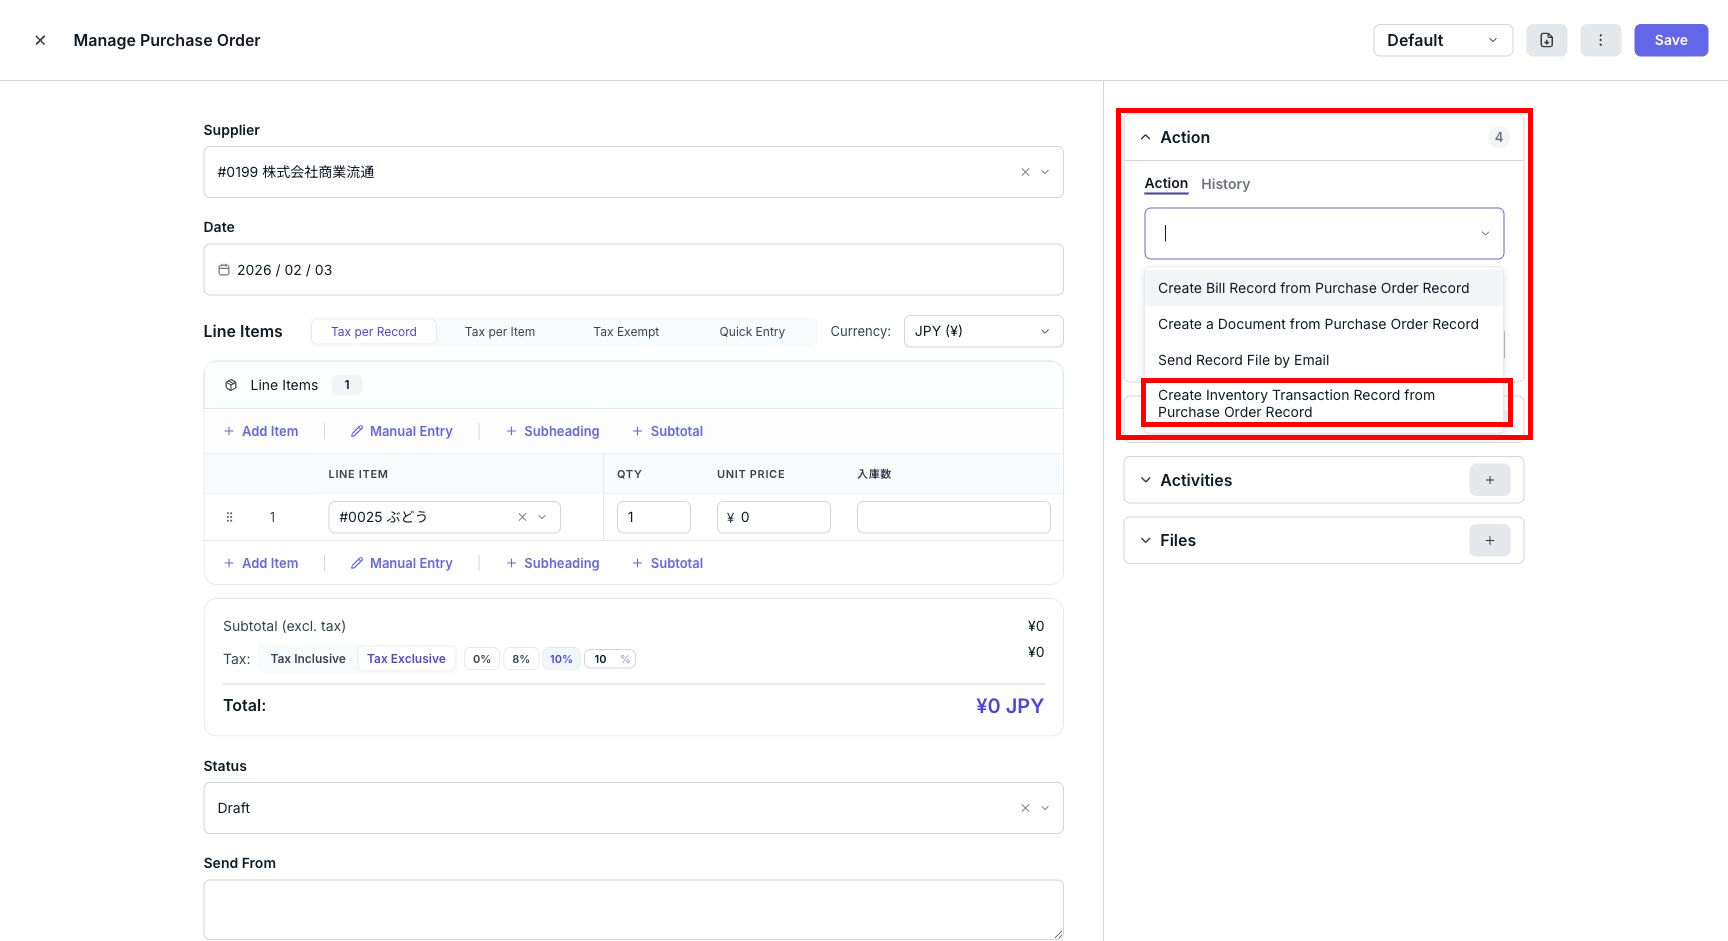Select Tax Exempt mode
Viewport: 1728px width, 941px height.
[626, 332]
